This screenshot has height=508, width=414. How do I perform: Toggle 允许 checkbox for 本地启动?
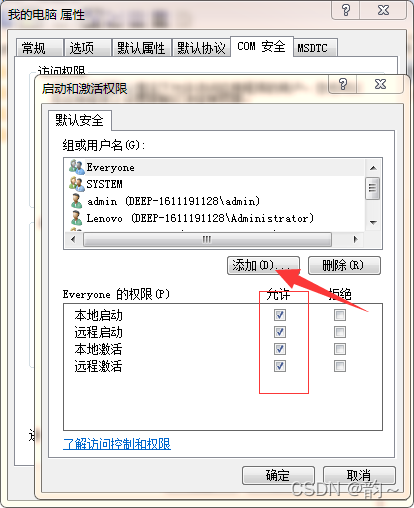[x=280, y=315]
